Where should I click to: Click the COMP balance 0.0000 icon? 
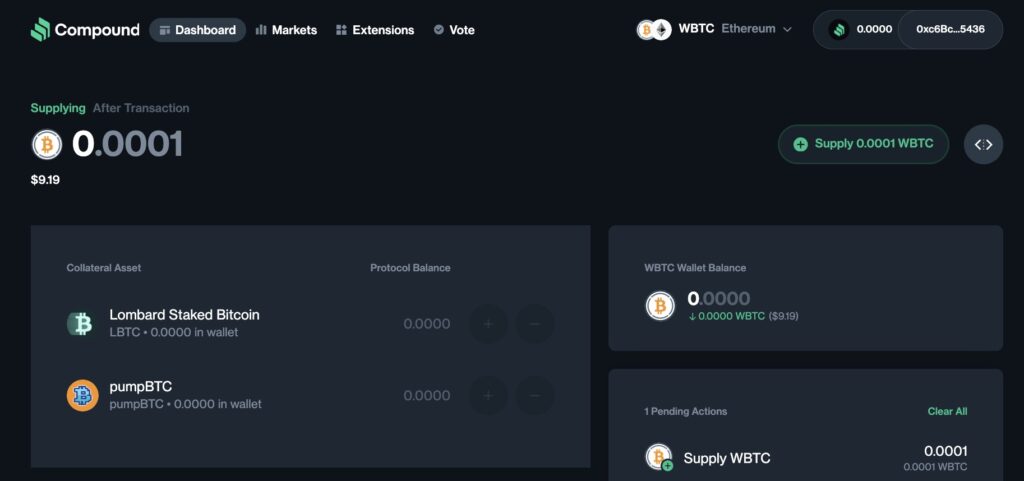[838, 30]
